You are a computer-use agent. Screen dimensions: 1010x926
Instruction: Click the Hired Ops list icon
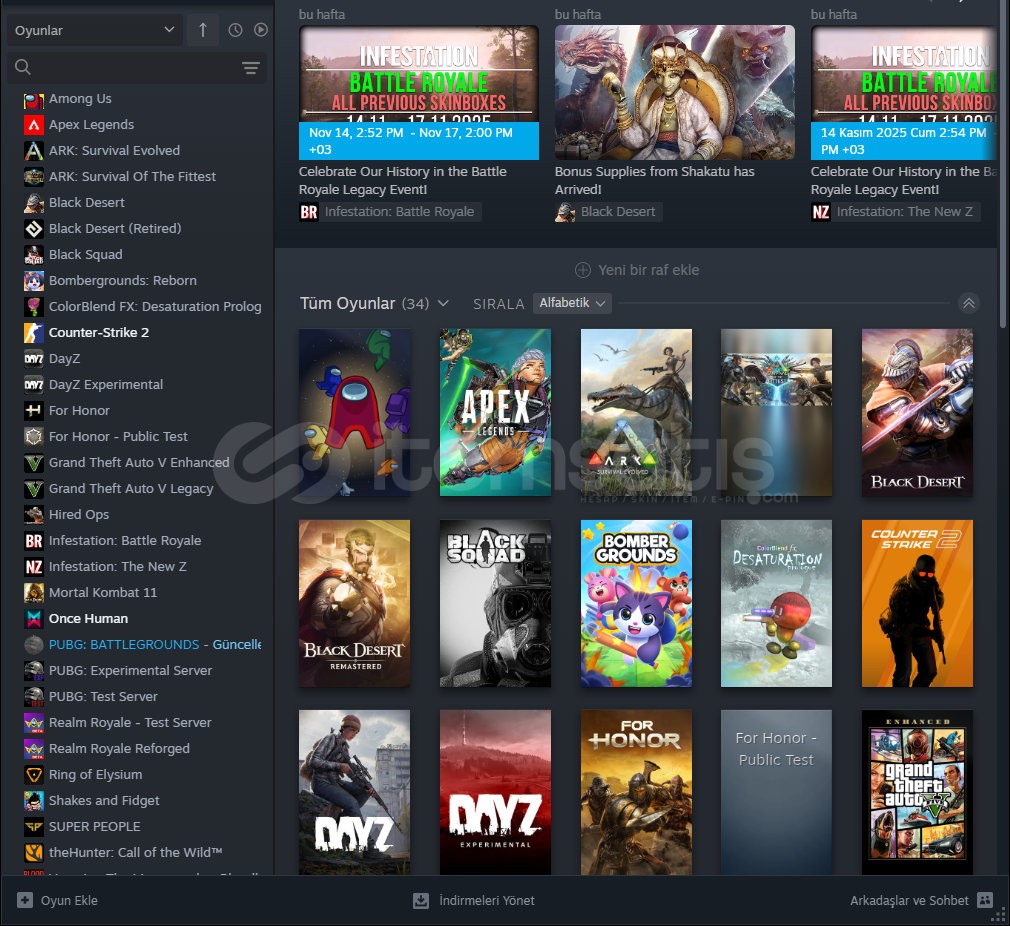[x=33, y=515]
